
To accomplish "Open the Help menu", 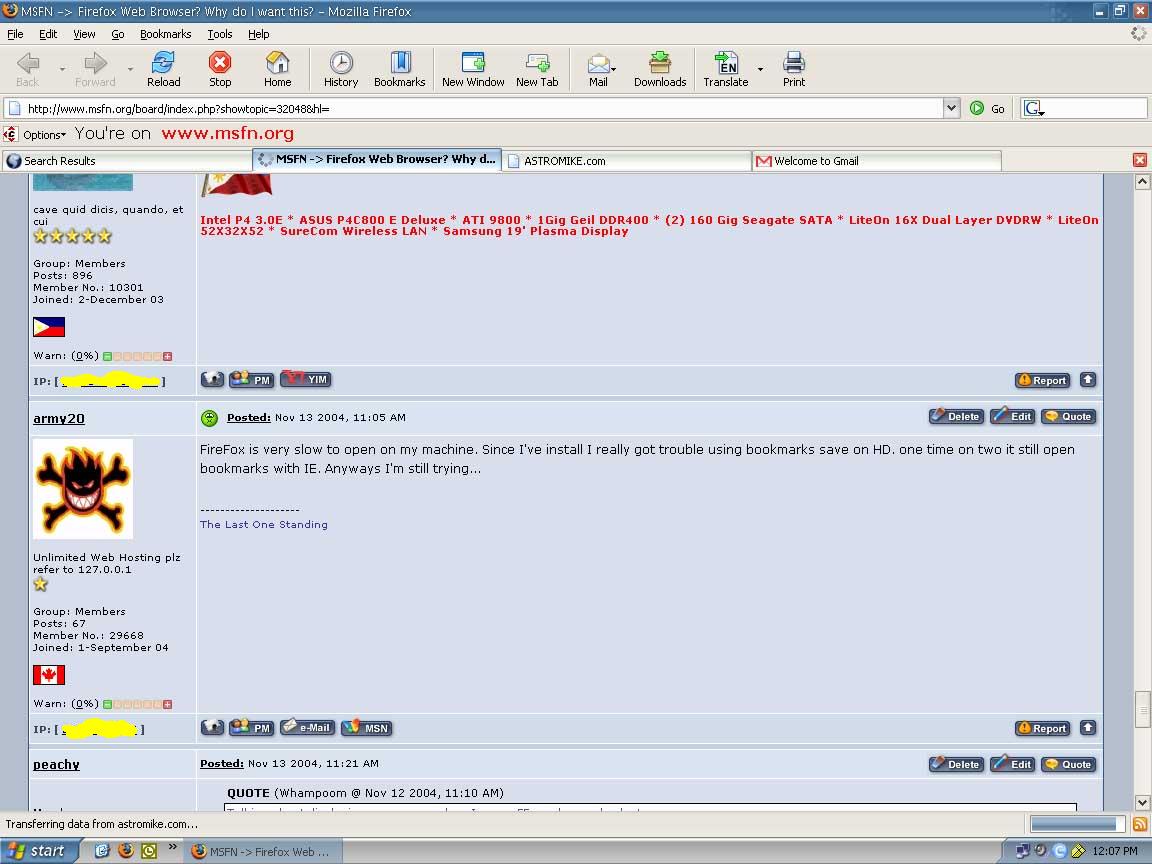I will point(259,34).
